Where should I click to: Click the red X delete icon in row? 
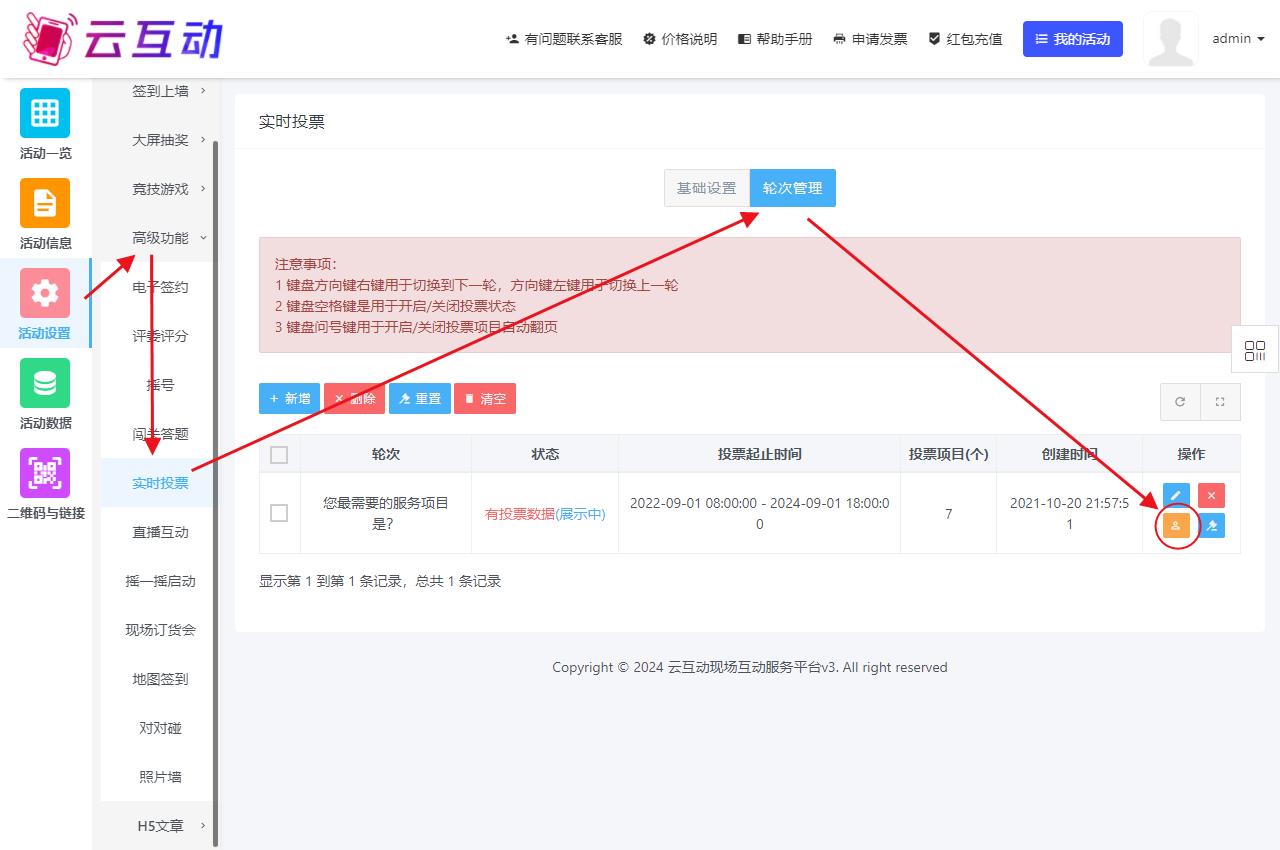click(x=1211, y=496)
